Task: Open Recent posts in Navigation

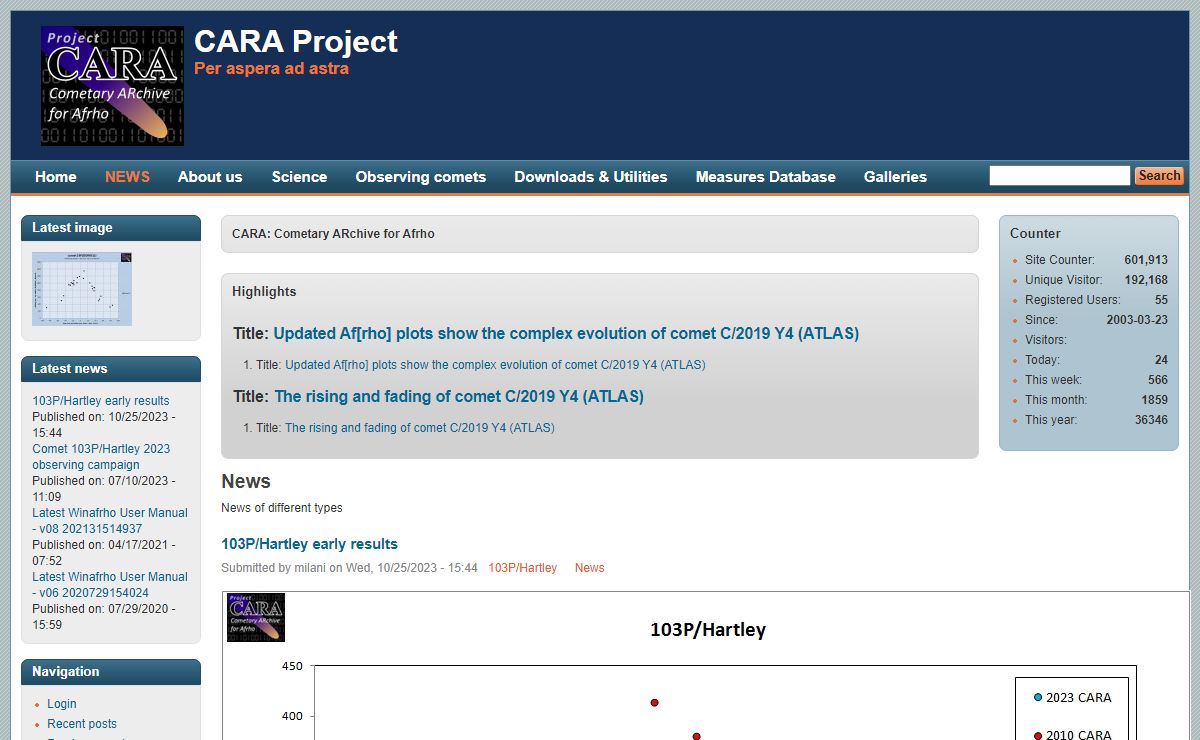Action: (82, 724)
